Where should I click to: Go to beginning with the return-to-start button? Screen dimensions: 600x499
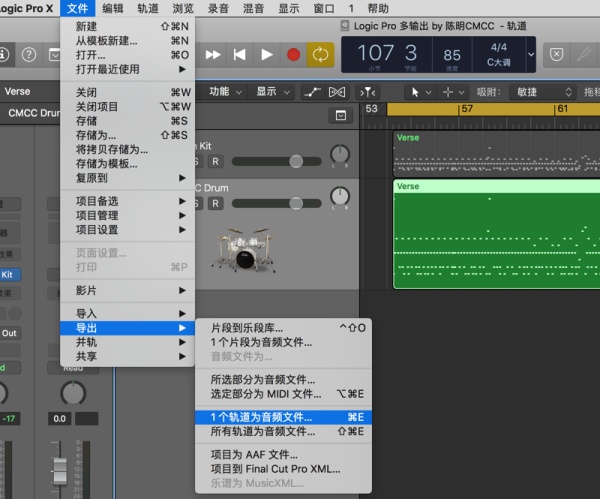coord(240,55)
